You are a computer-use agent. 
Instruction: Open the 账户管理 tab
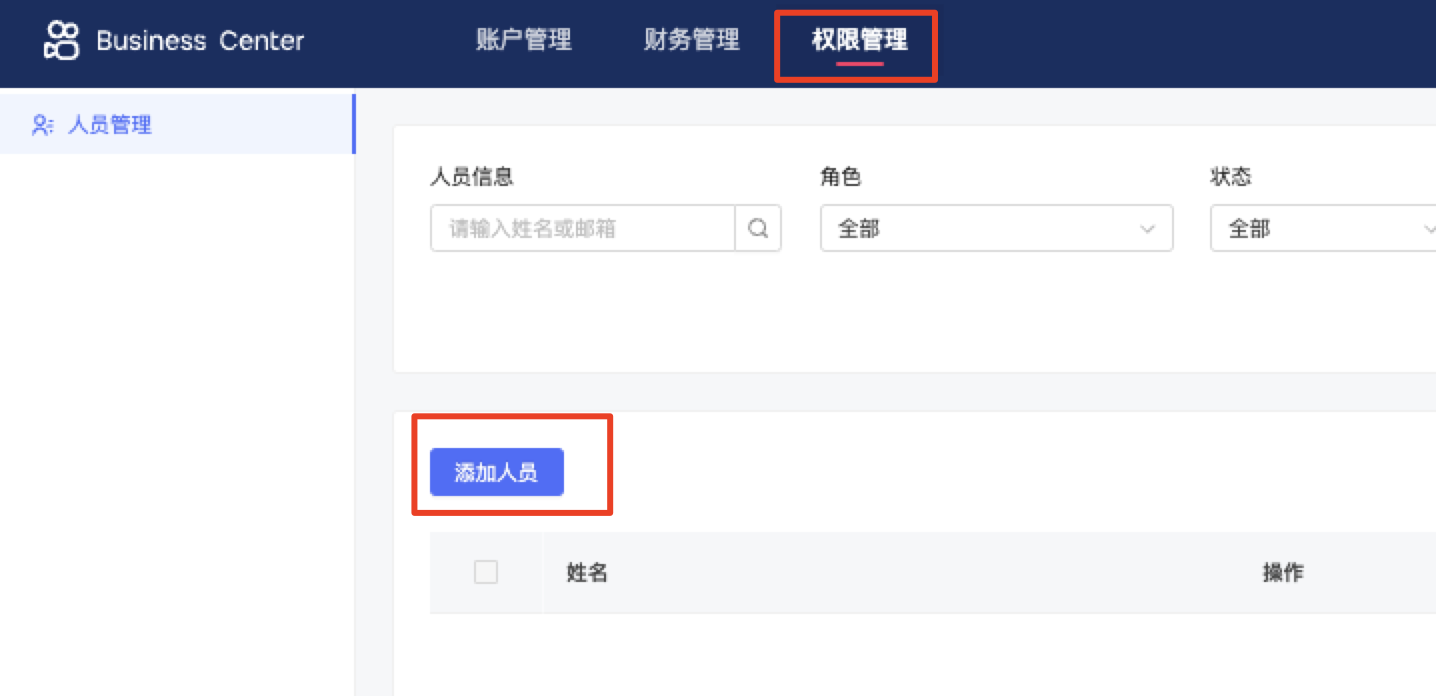[x=524, y=40]
